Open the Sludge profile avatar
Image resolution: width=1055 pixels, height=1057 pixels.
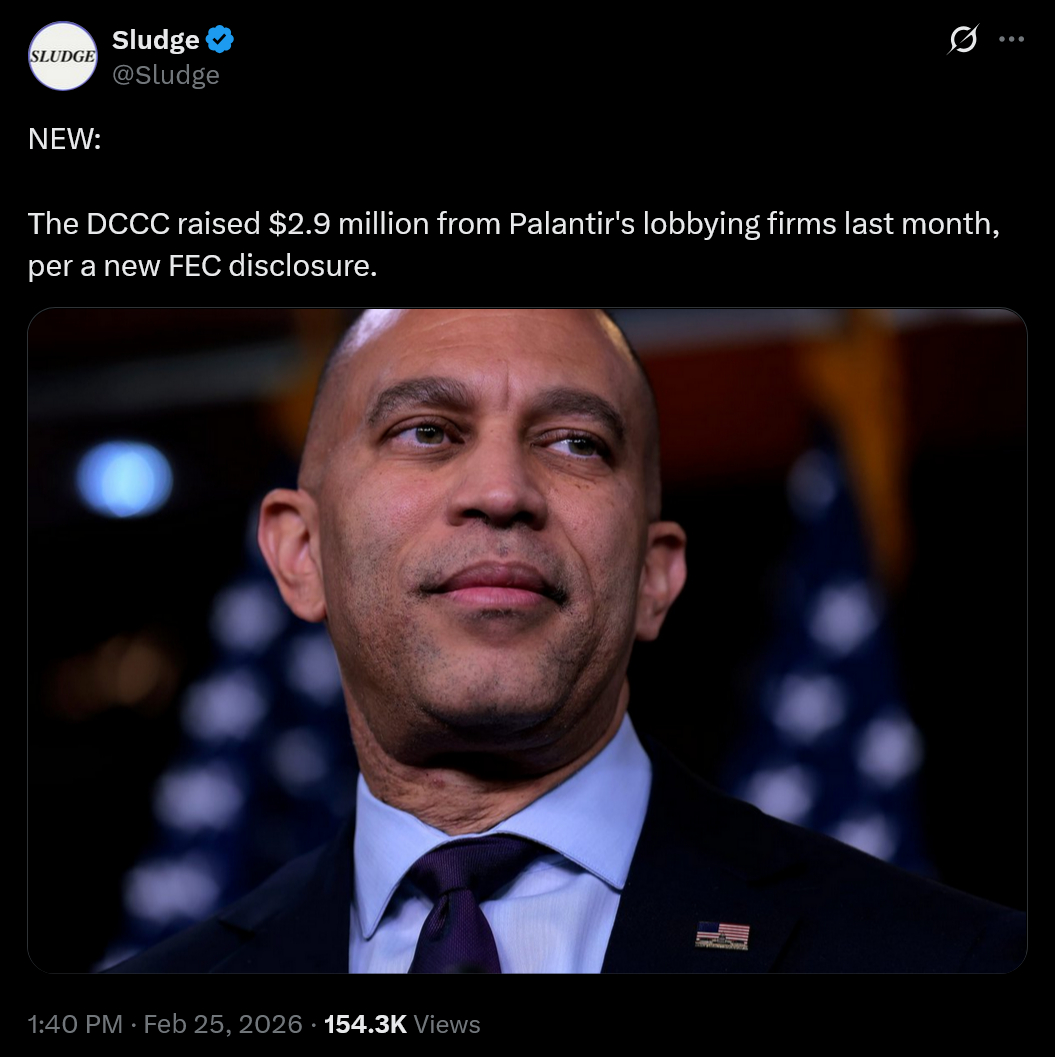tap(63, 56)
